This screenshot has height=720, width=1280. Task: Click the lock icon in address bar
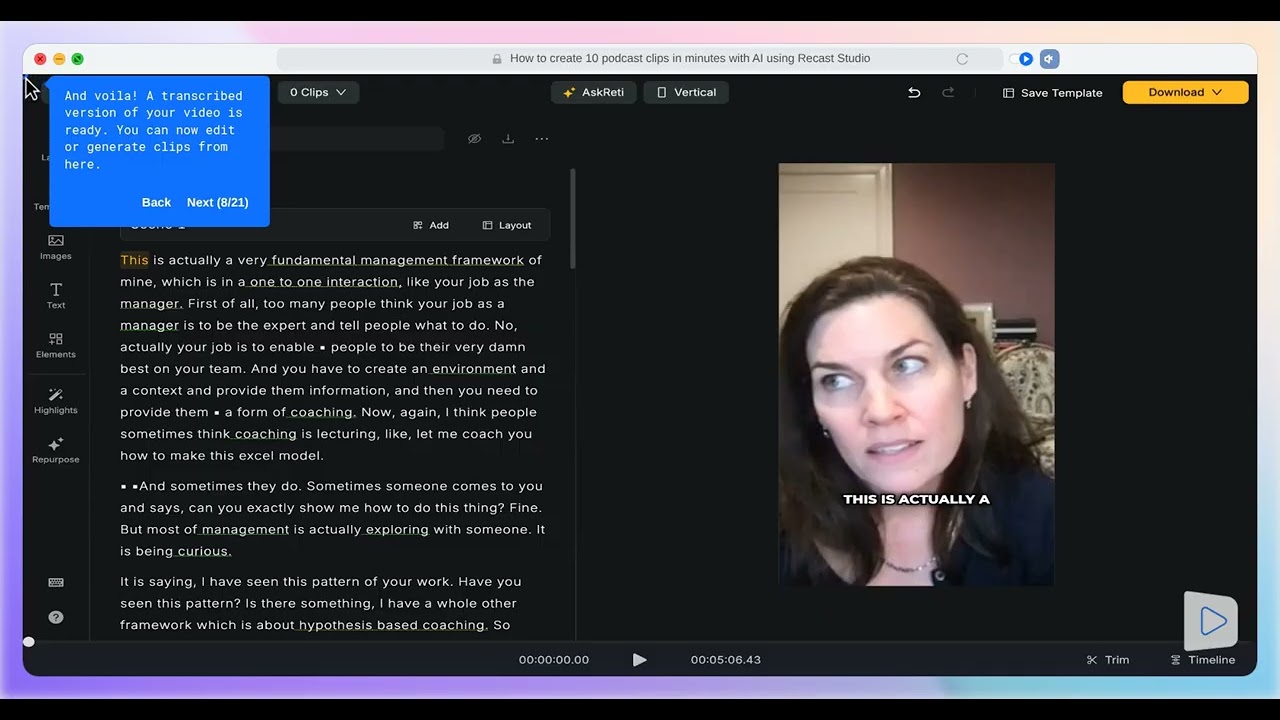click(x=497, y=59)
